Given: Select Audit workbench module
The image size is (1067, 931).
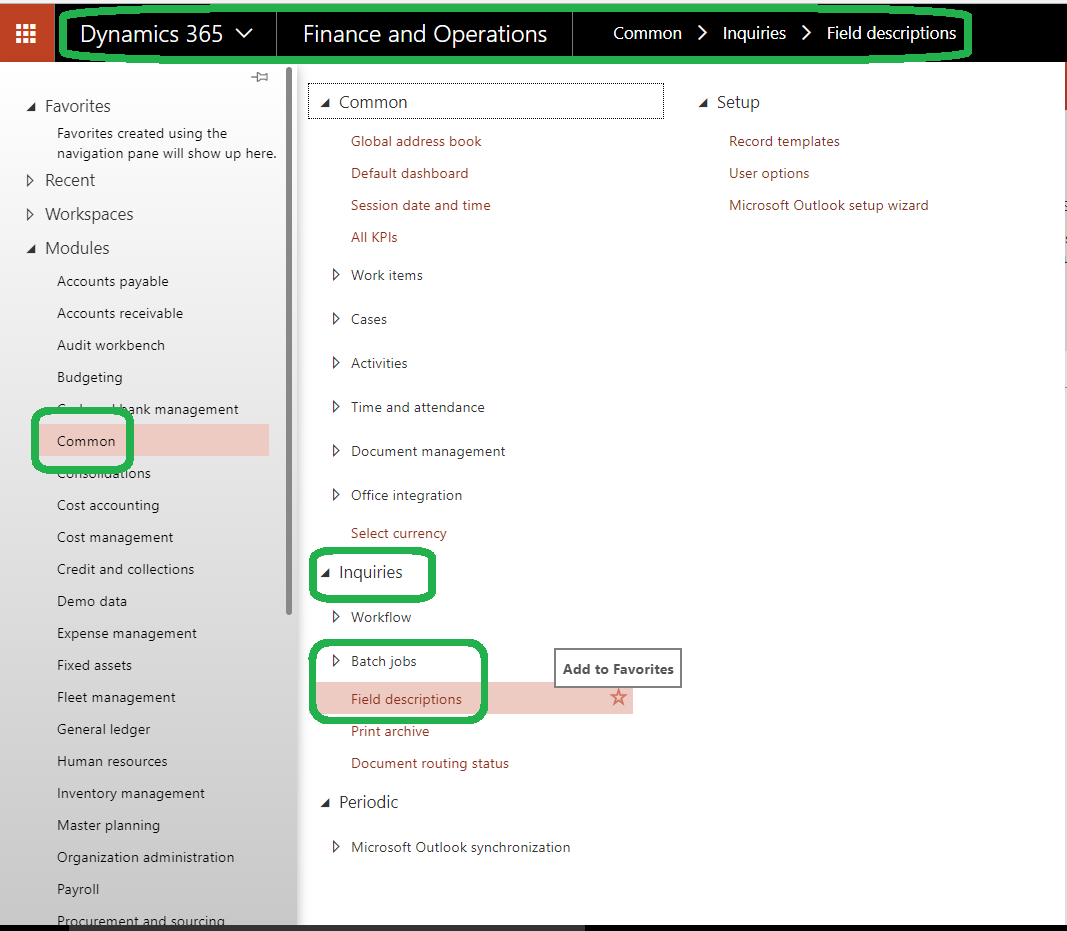Looking at the screenshot, I should click(x=111, y=346).
